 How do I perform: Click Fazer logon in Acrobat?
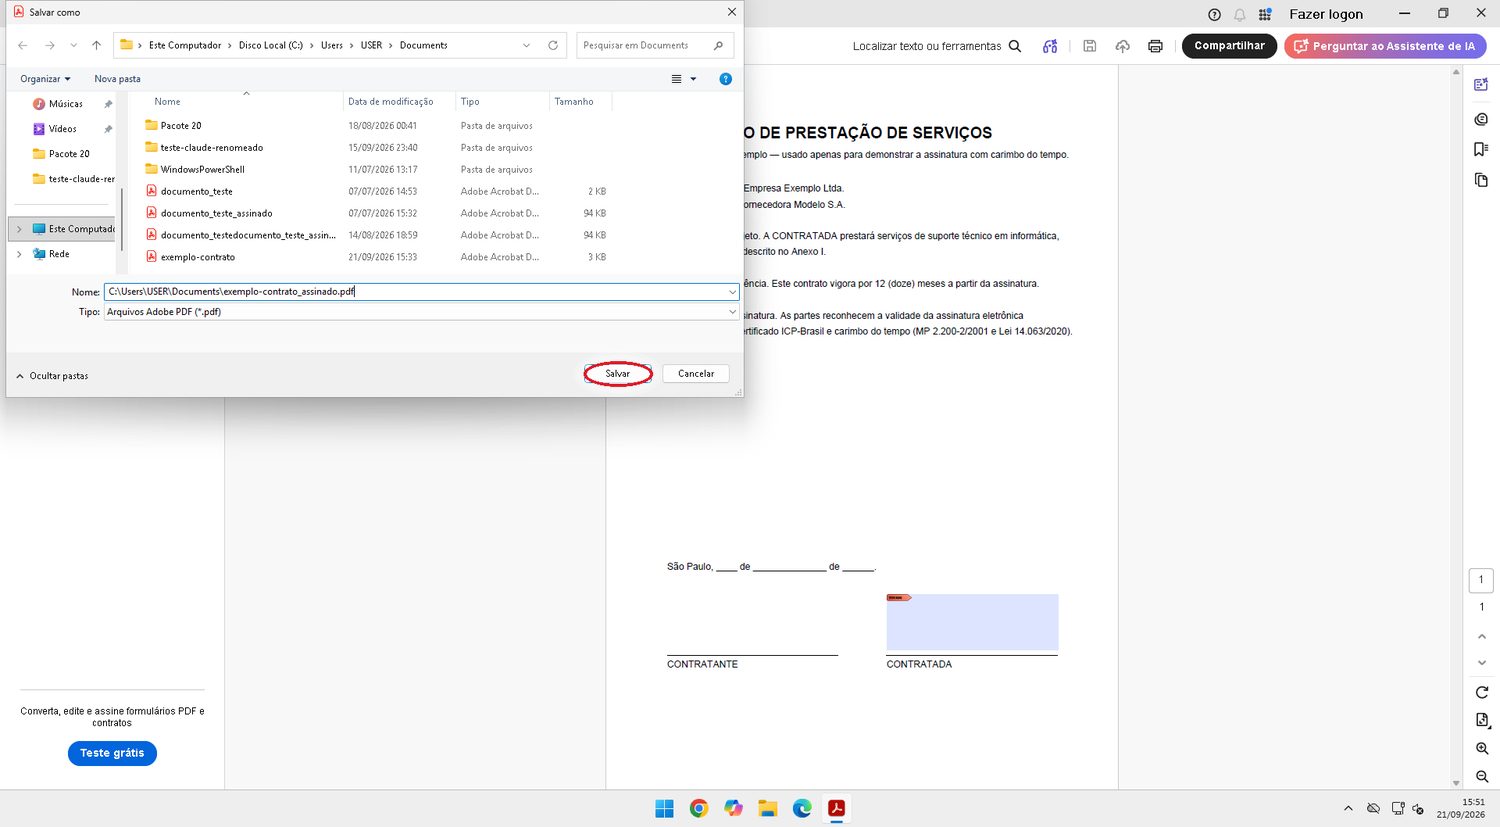click(1326, 14)
